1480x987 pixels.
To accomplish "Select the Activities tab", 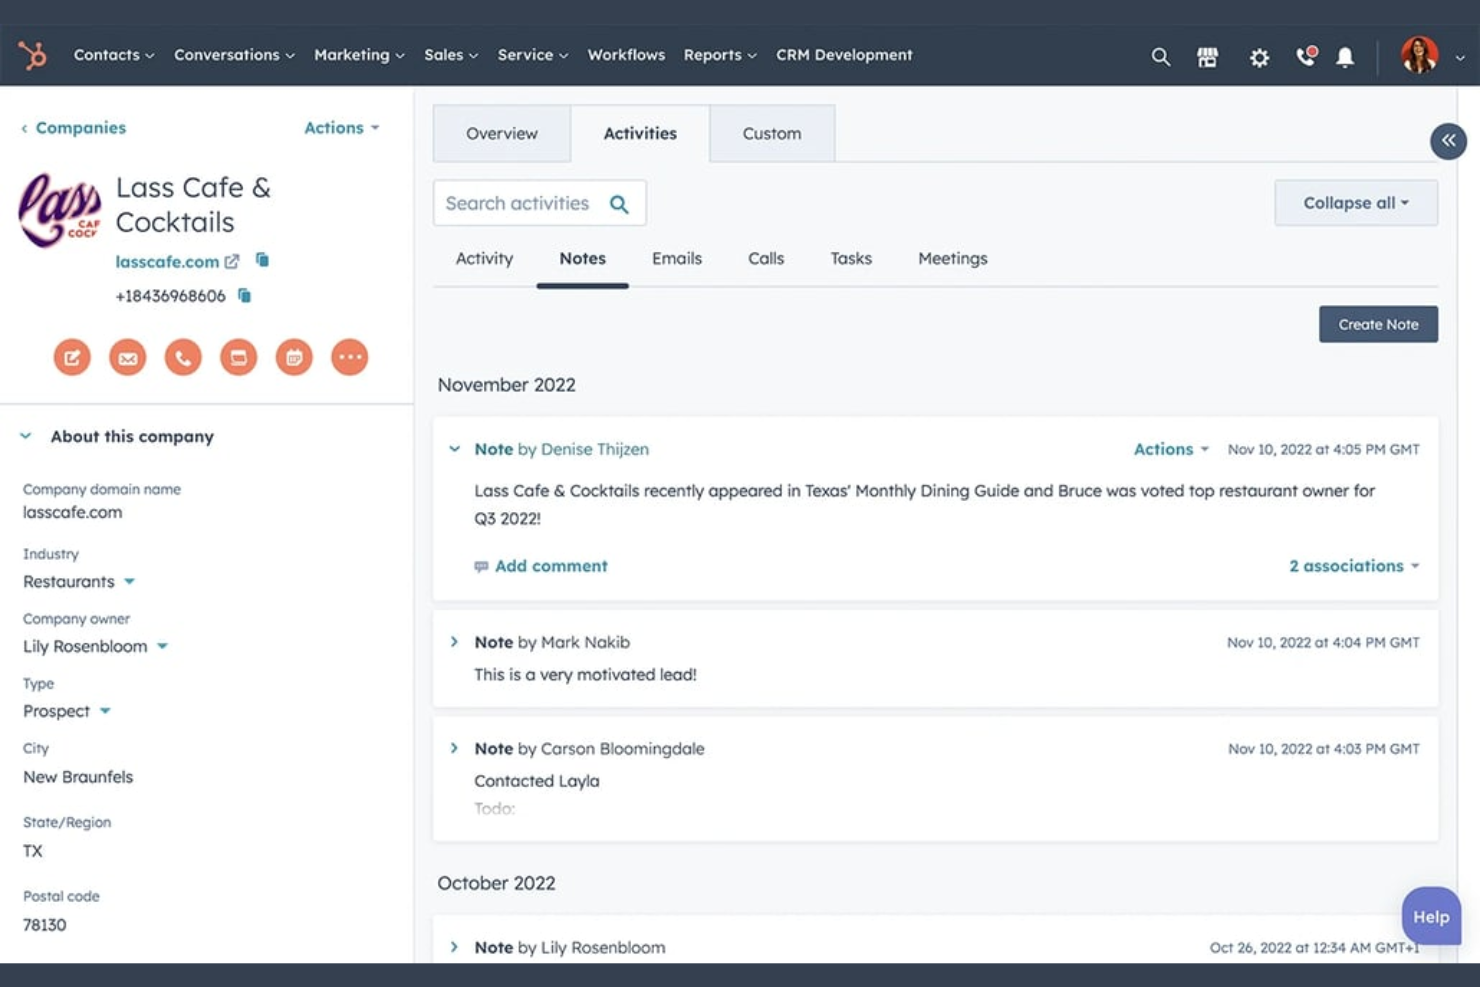I will [x=640, y=133].
